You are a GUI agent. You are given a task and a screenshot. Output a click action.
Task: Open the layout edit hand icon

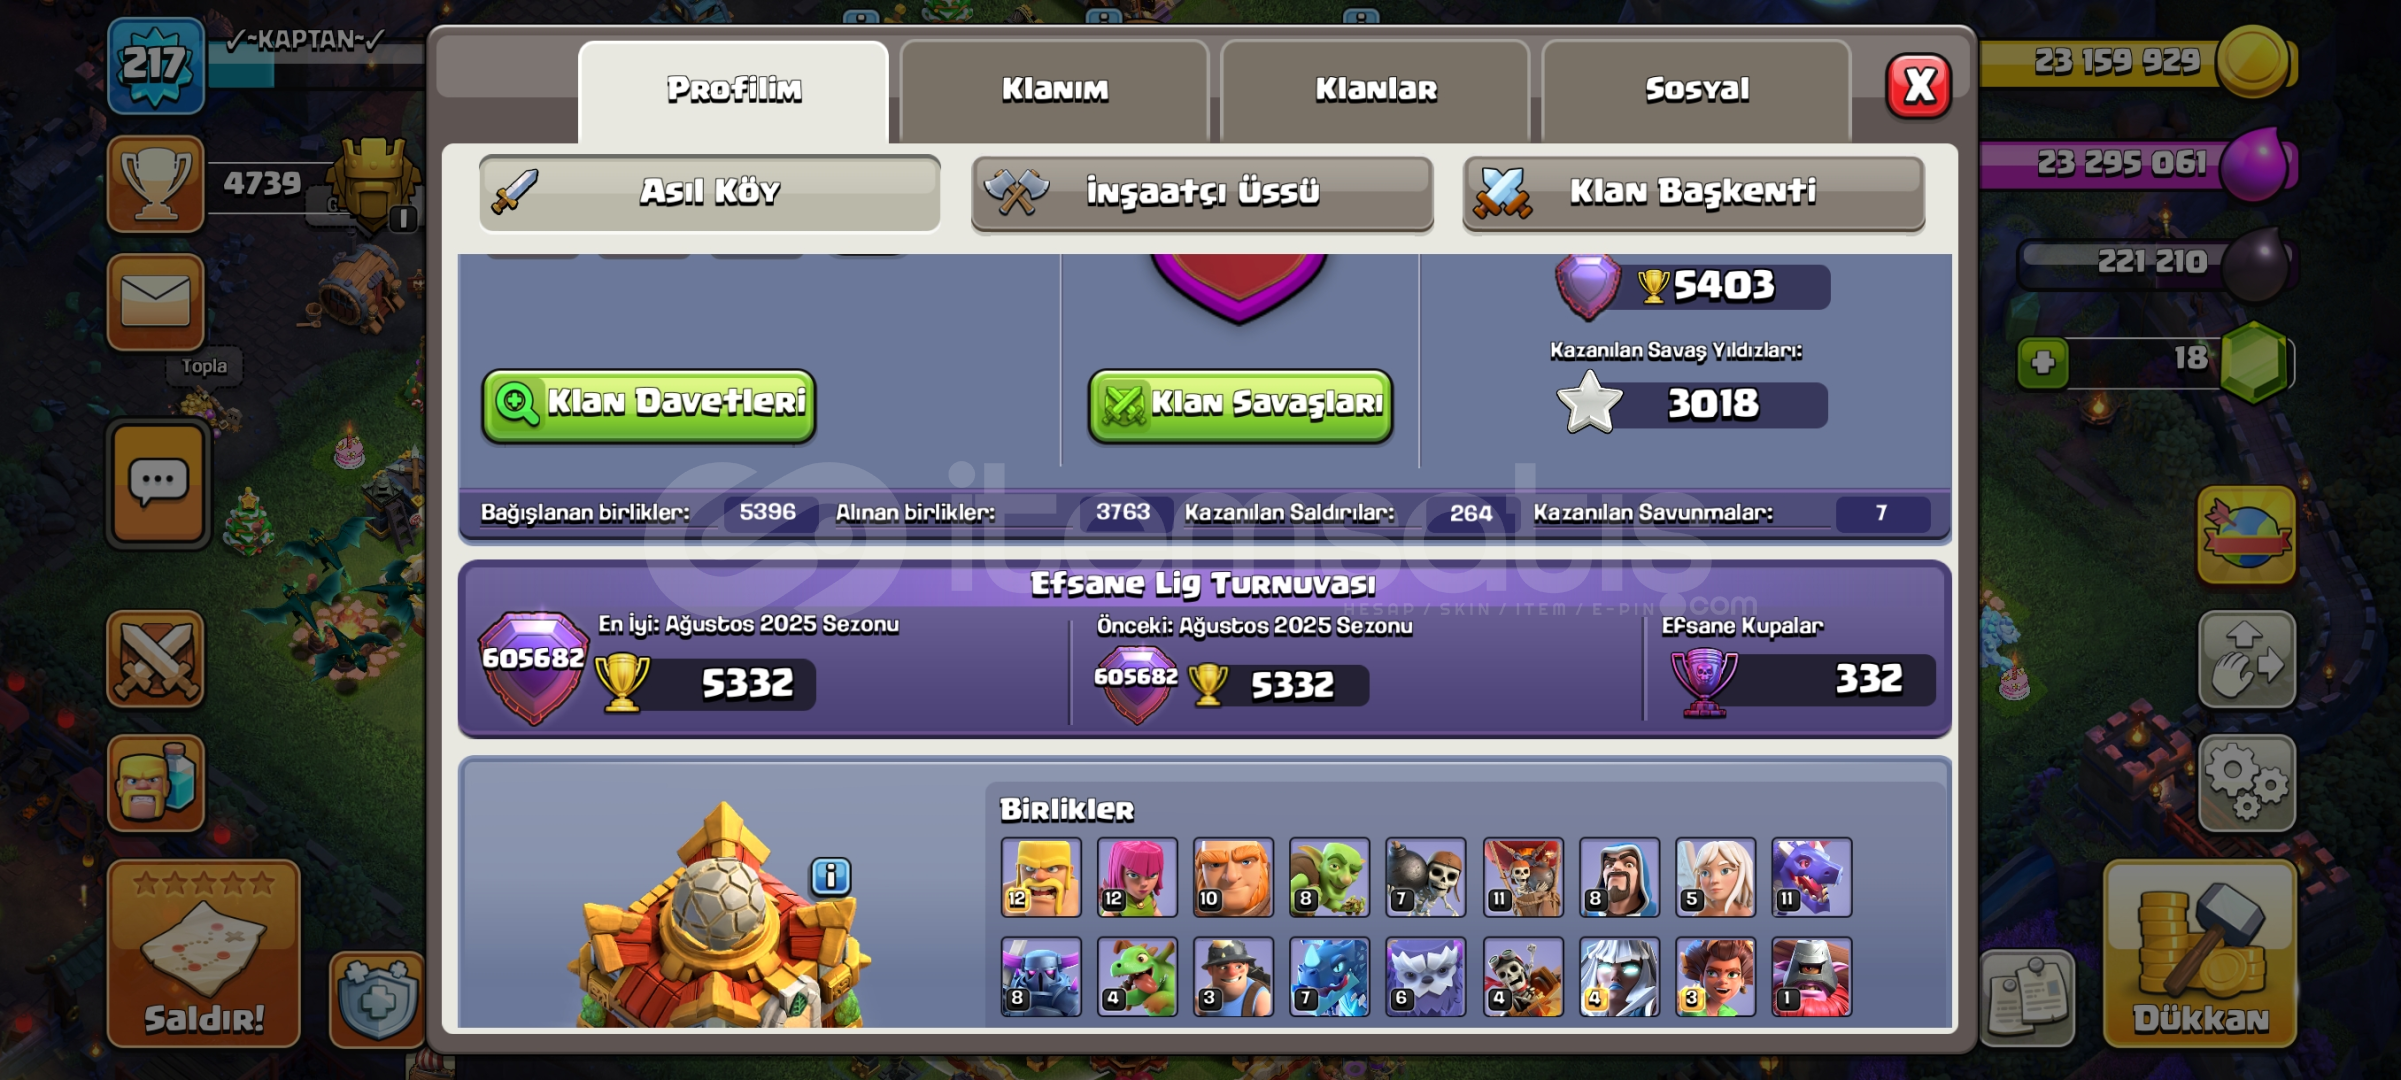[2246, 659]
